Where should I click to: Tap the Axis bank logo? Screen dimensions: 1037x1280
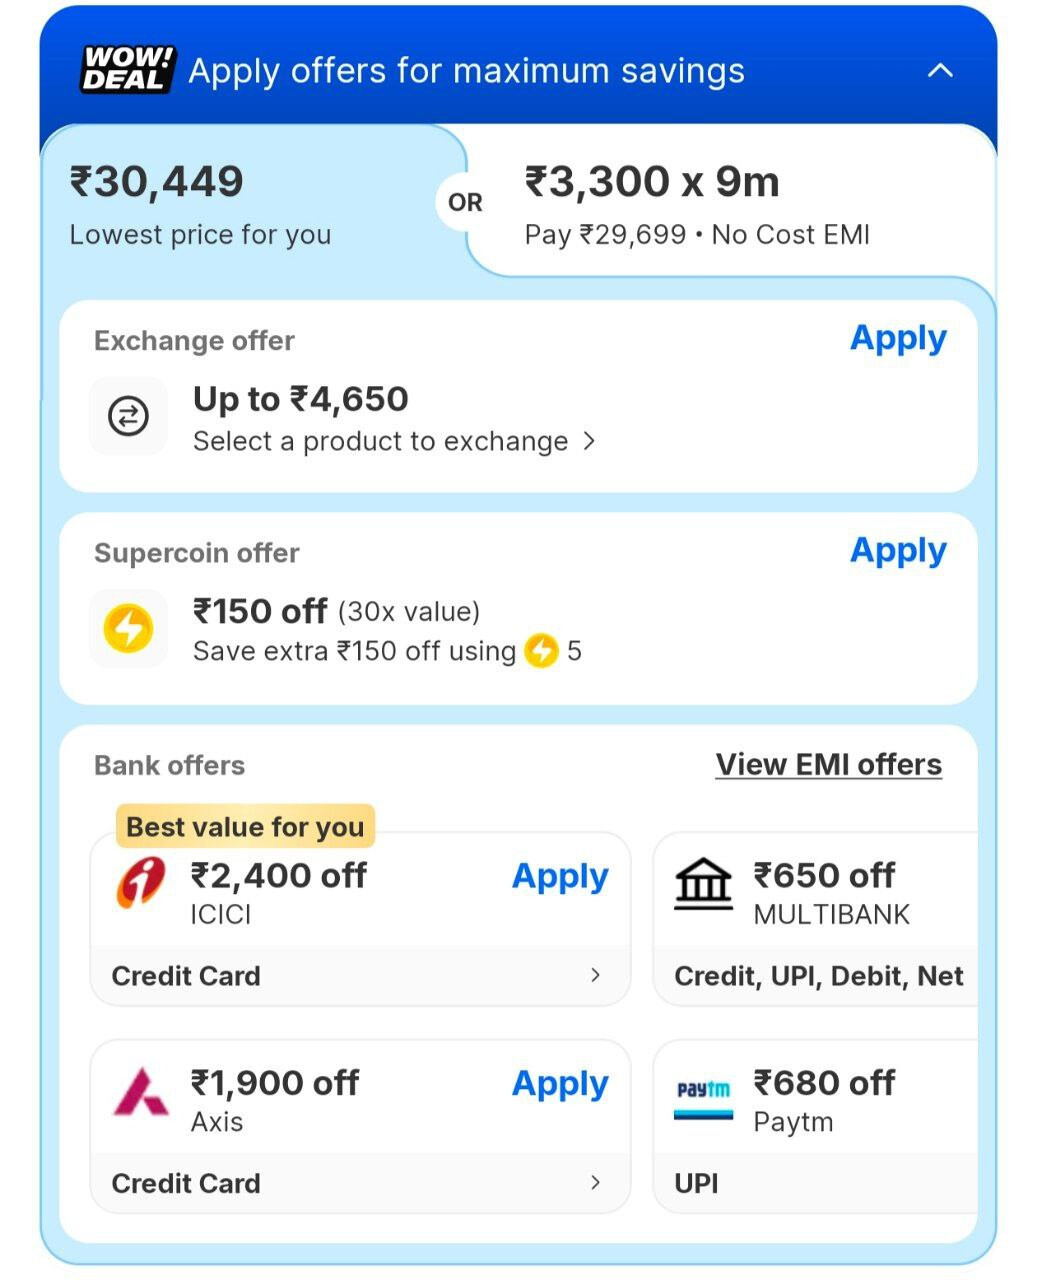(141, 1091)
